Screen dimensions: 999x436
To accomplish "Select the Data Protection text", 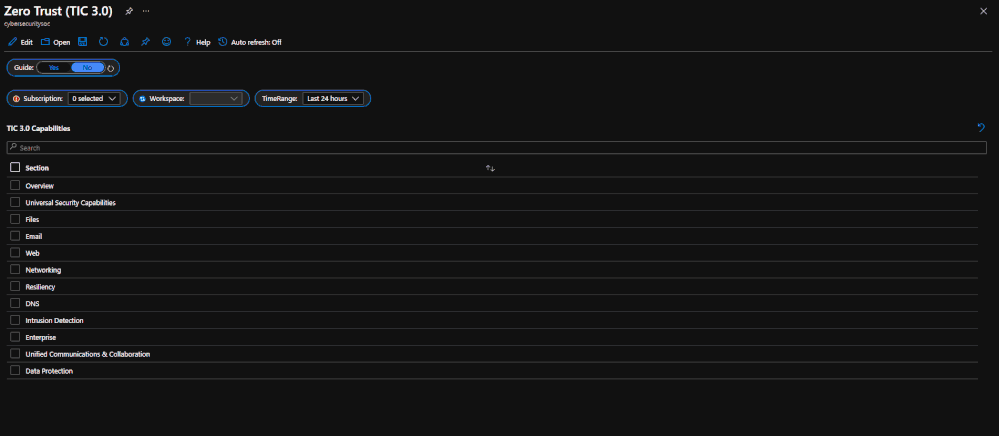I will 49,371.
